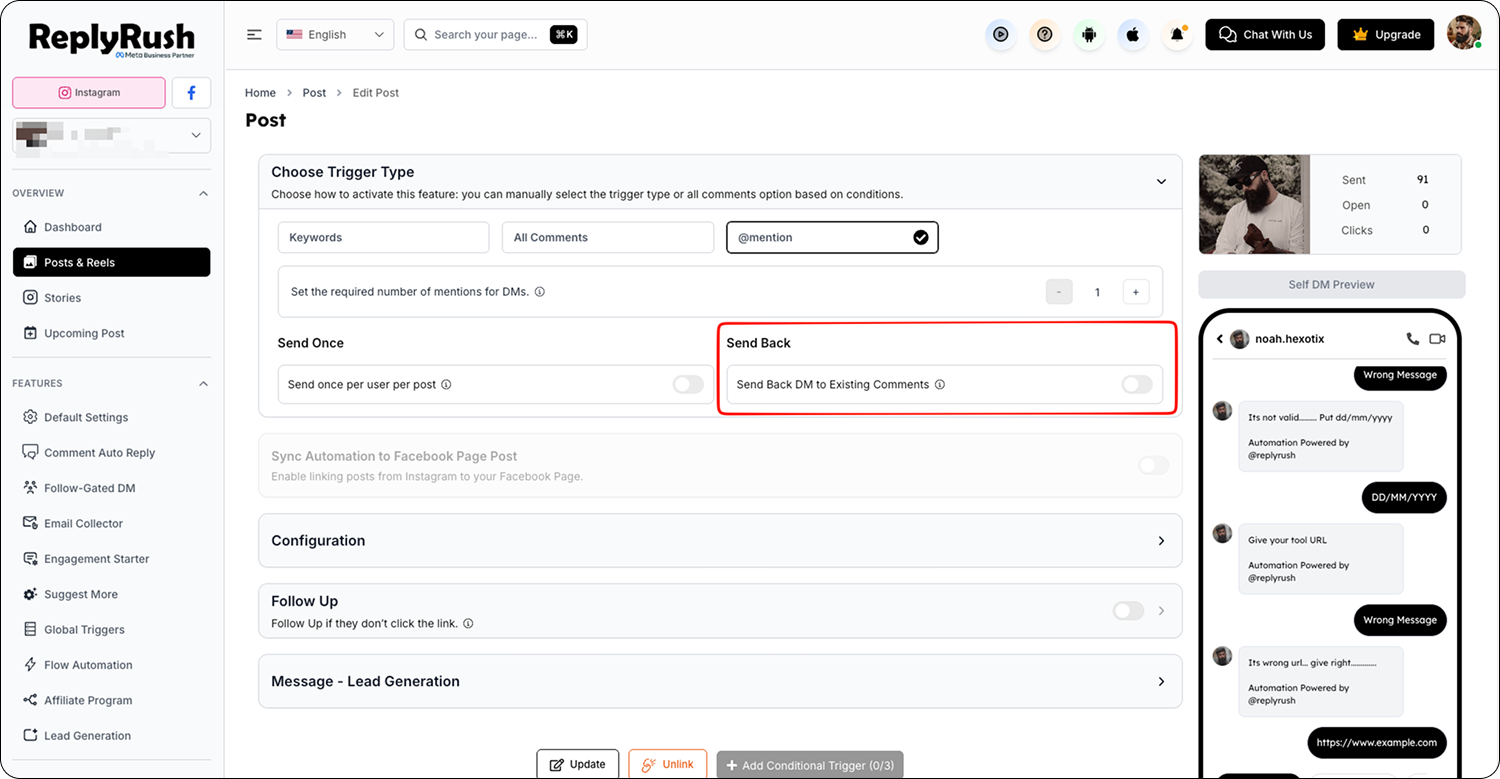The height and width of the screenshot is (779, 1500).
Task: Click info icon beside Send Back DM
Action: click(940, 384)
